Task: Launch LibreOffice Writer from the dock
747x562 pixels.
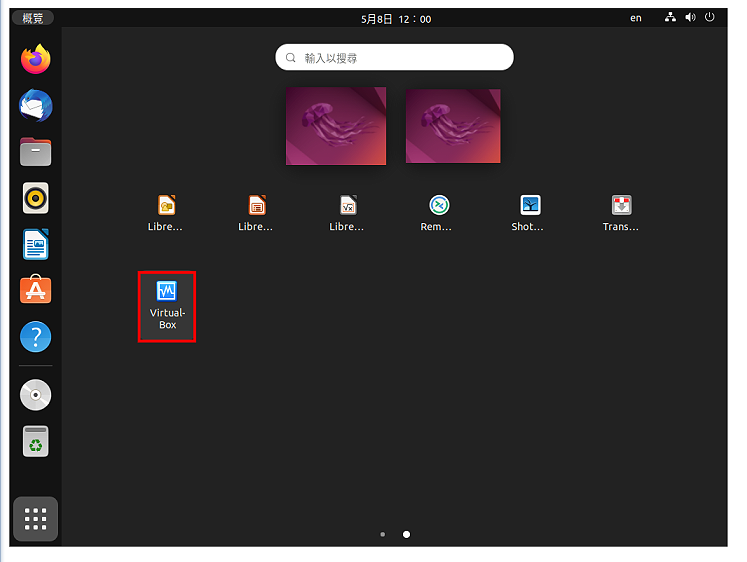Action: (x=36, y=244)
